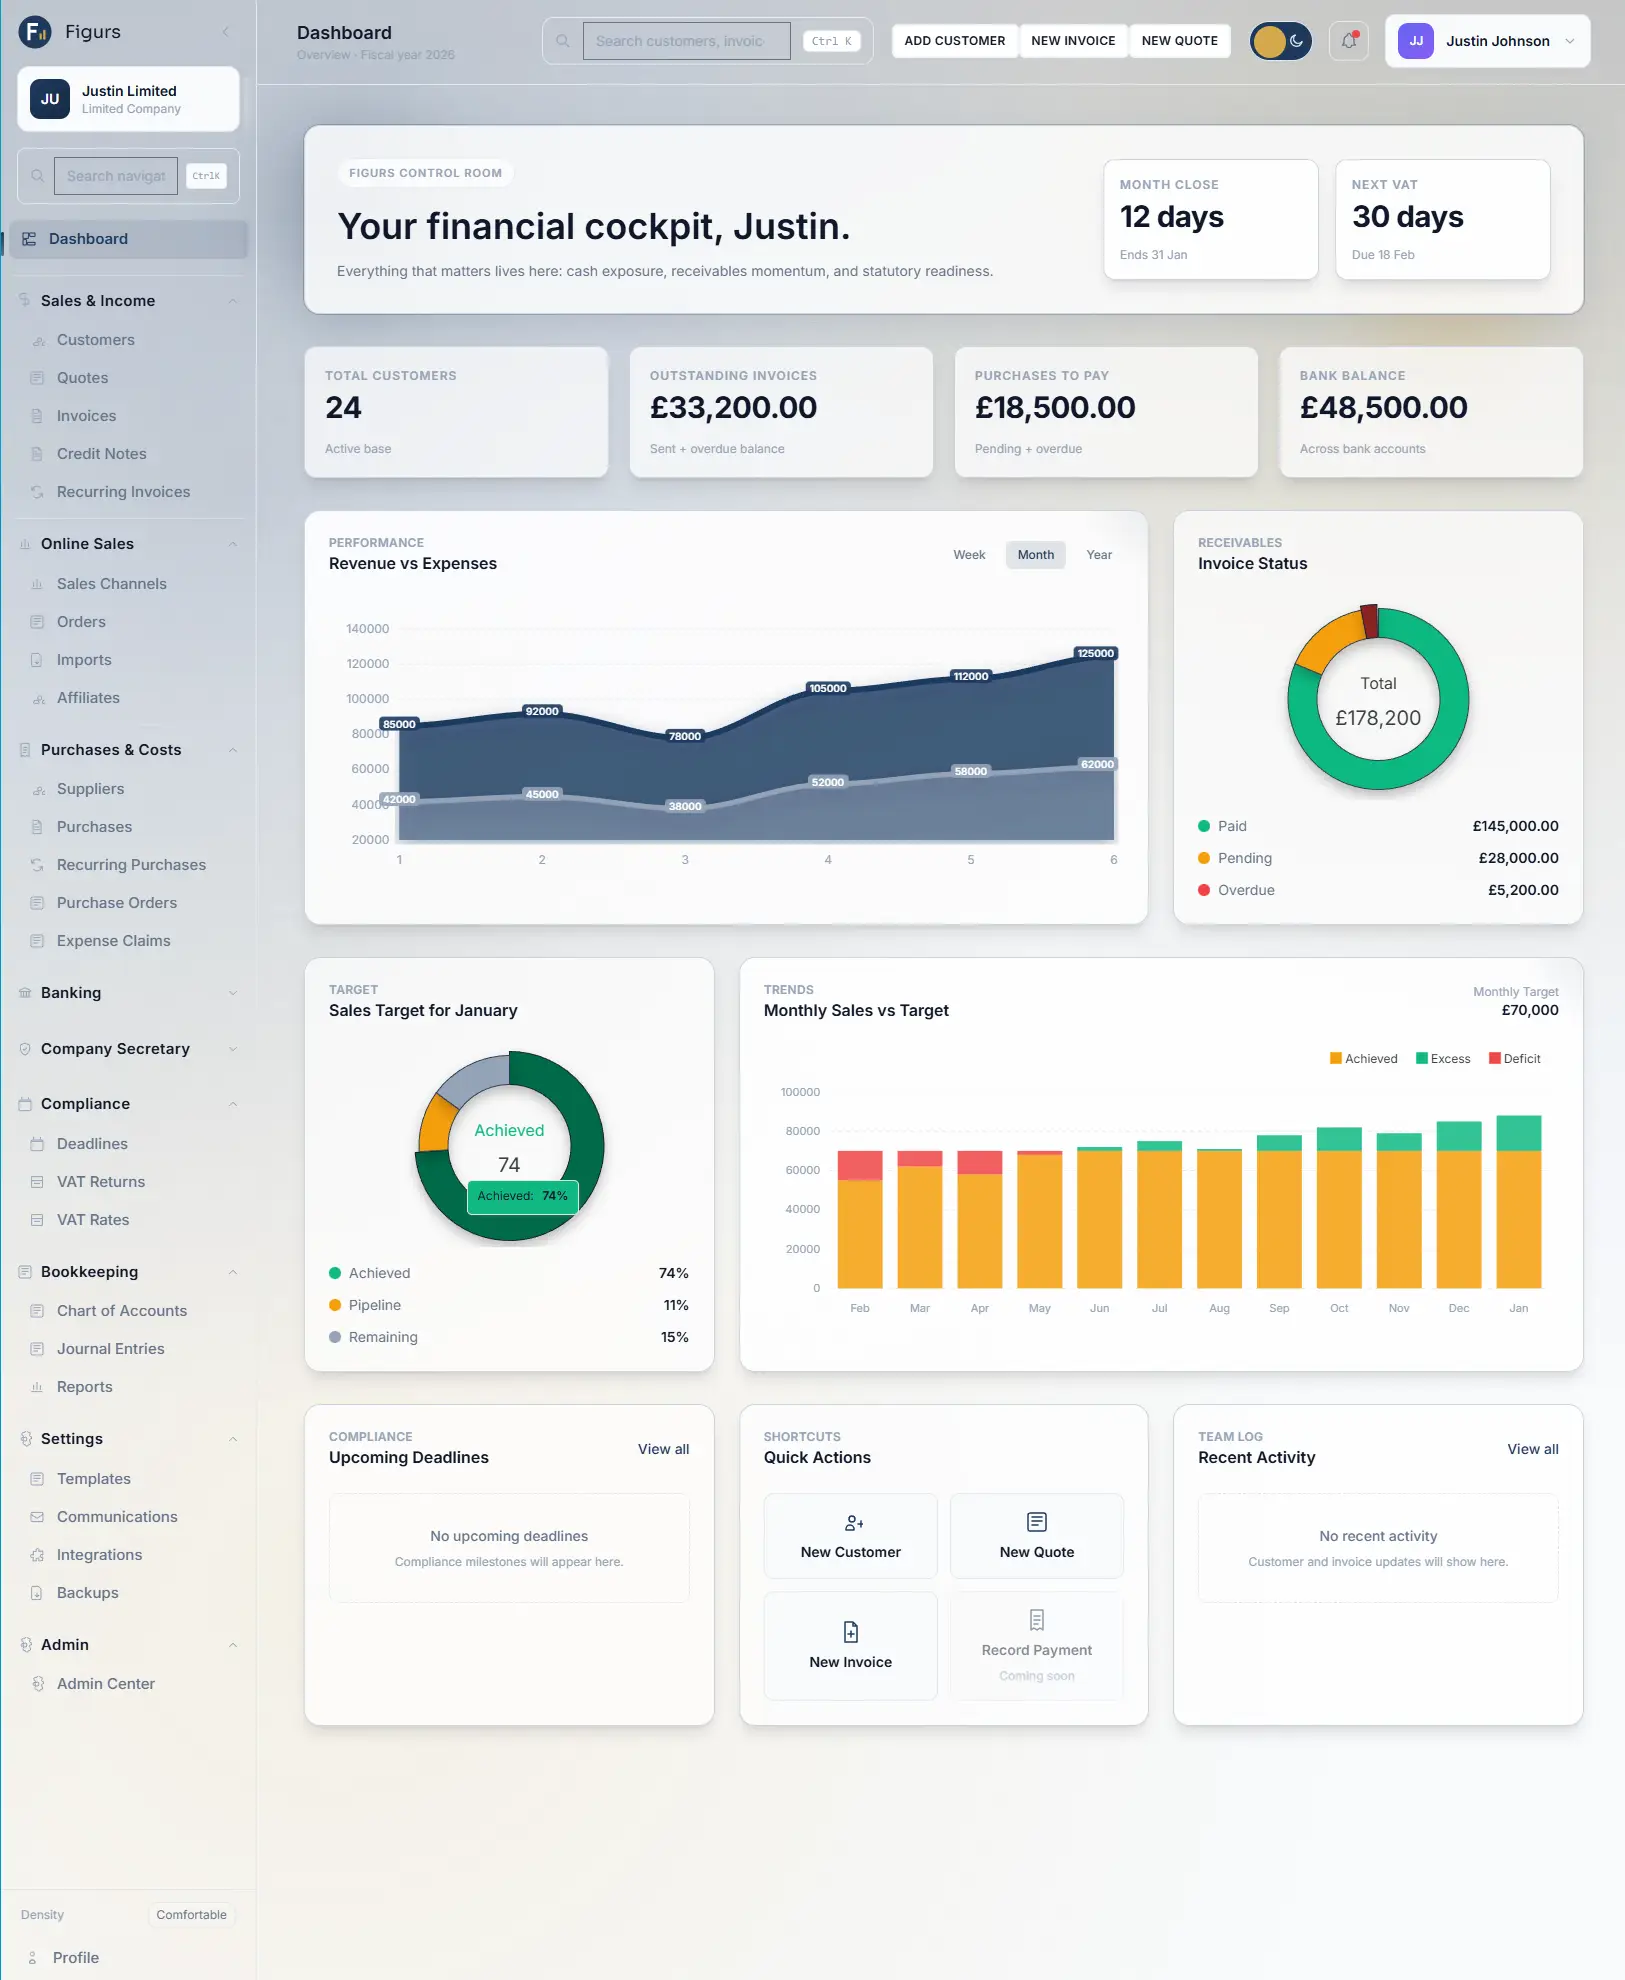Open the Expense Claims page
Viewport: 1625px width, 1980px height.
[113, 940]
